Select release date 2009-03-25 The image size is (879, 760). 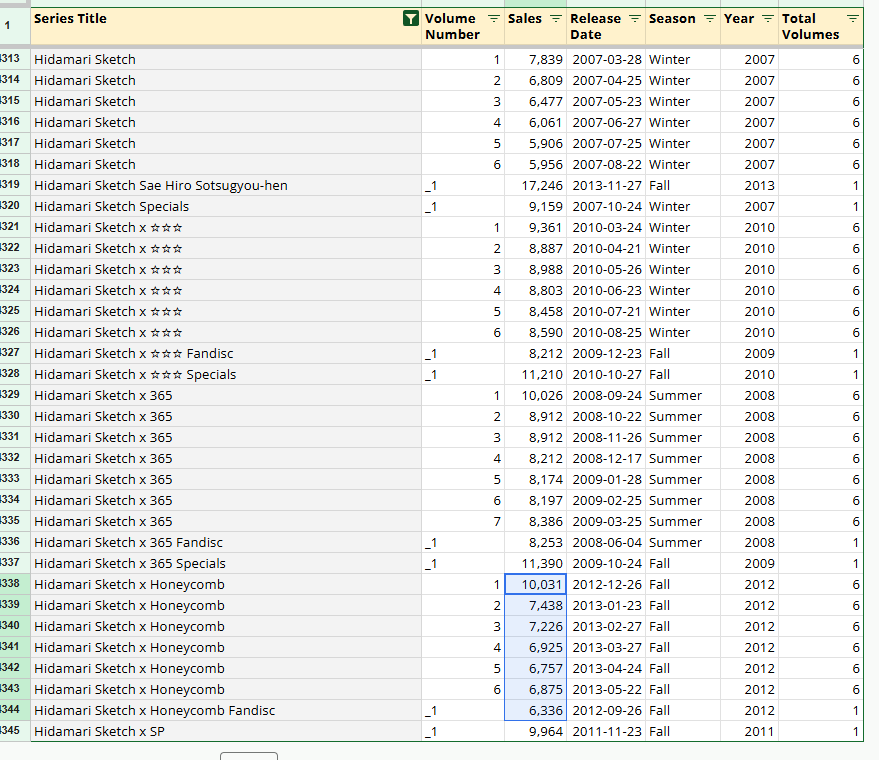point(606,521)
